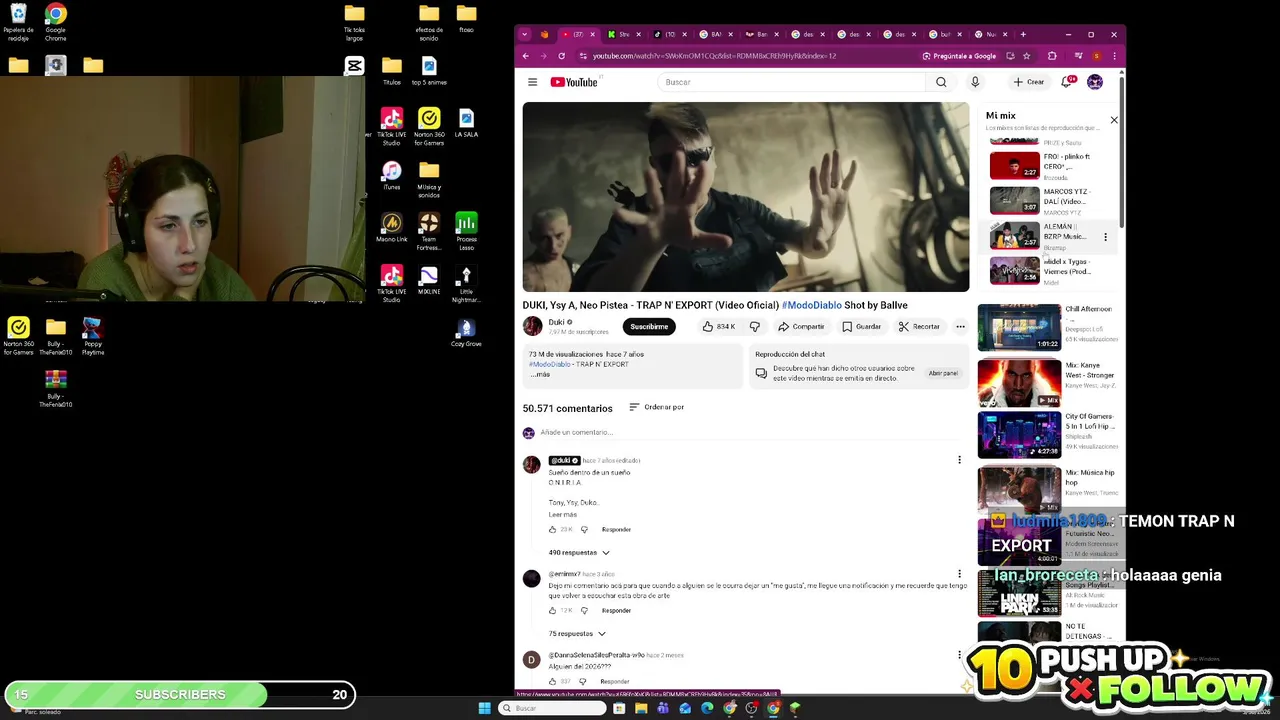Like the @emirmx7 comment
Screen dimensions: 1280x720
552,610
